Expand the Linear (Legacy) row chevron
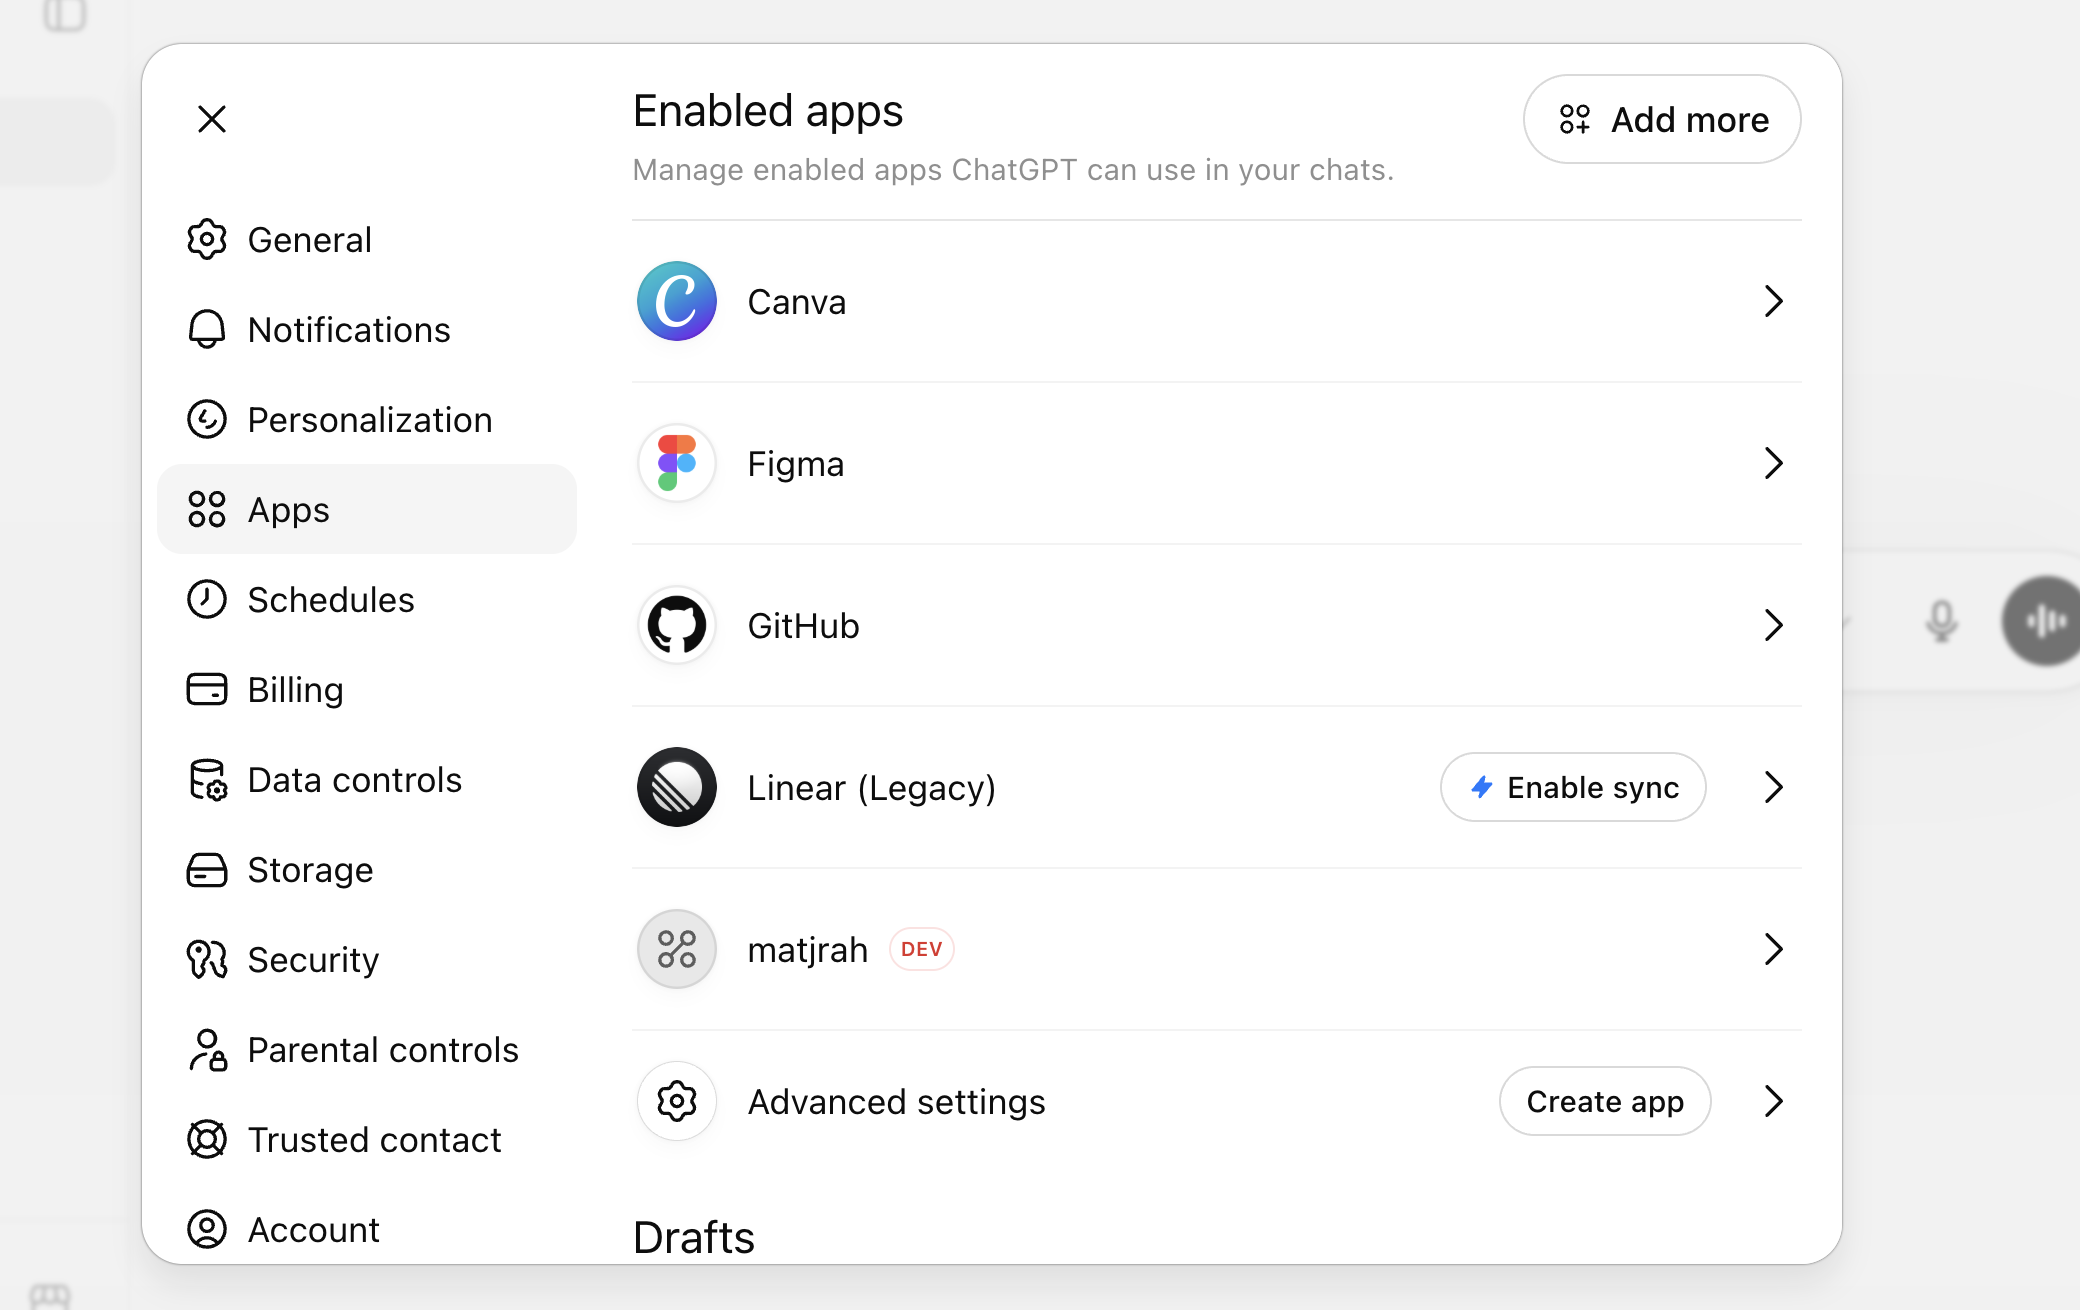The height and width of the screenshot is (1310, 2080). [1773, 787]
